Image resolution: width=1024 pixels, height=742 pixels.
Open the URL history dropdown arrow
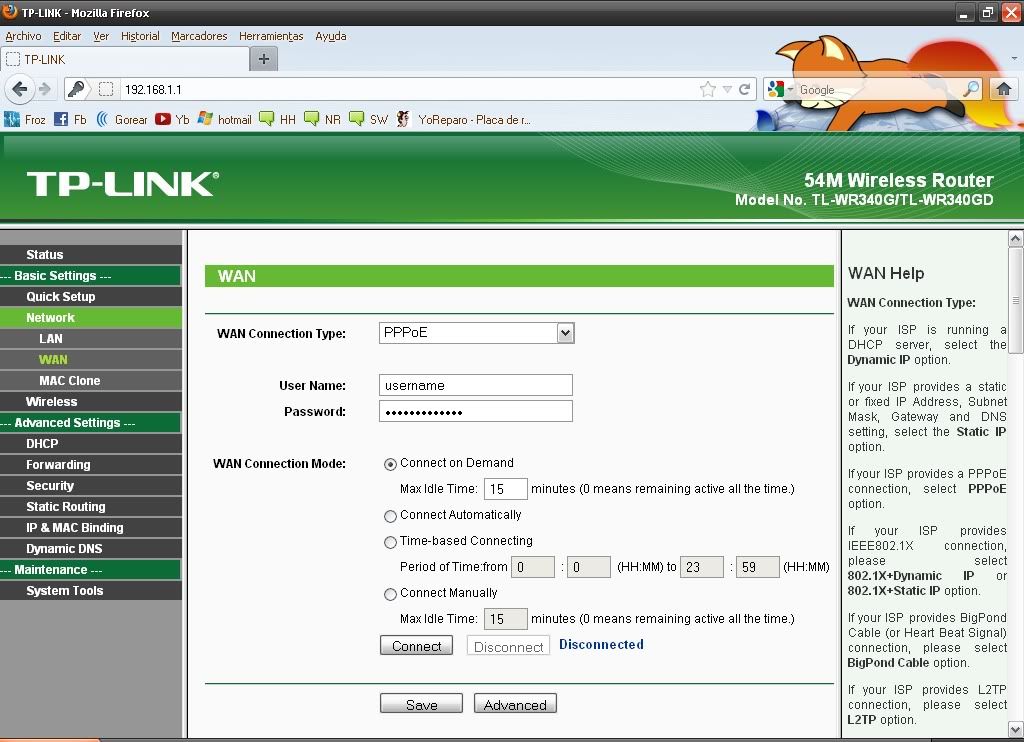(x=727, y=89)
